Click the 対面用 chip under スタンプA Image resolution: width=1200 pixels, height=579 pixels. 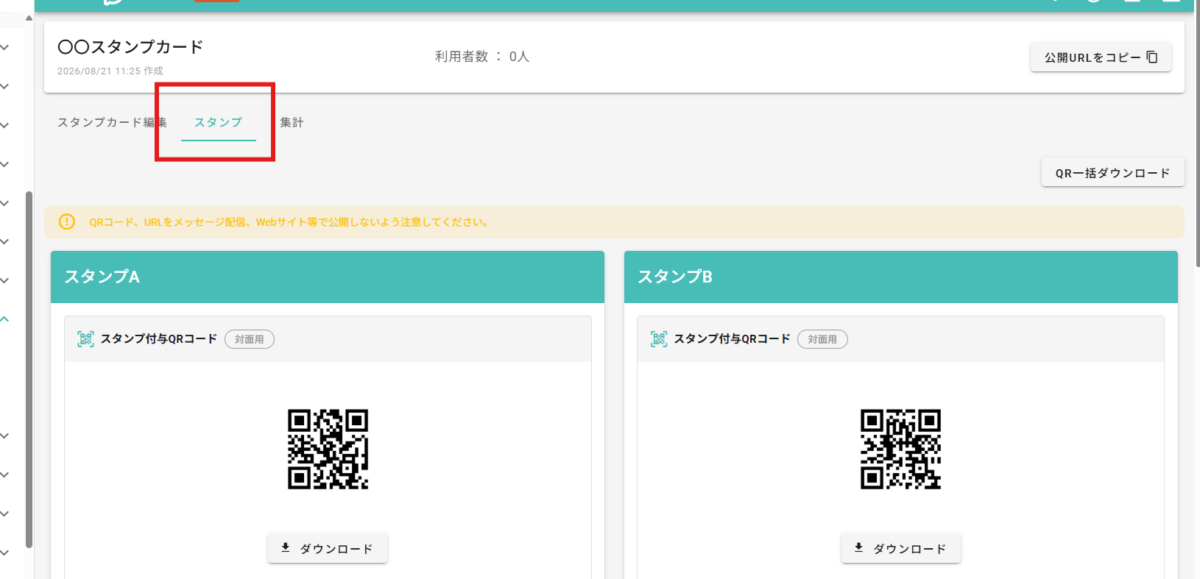[x=249, y=339]
